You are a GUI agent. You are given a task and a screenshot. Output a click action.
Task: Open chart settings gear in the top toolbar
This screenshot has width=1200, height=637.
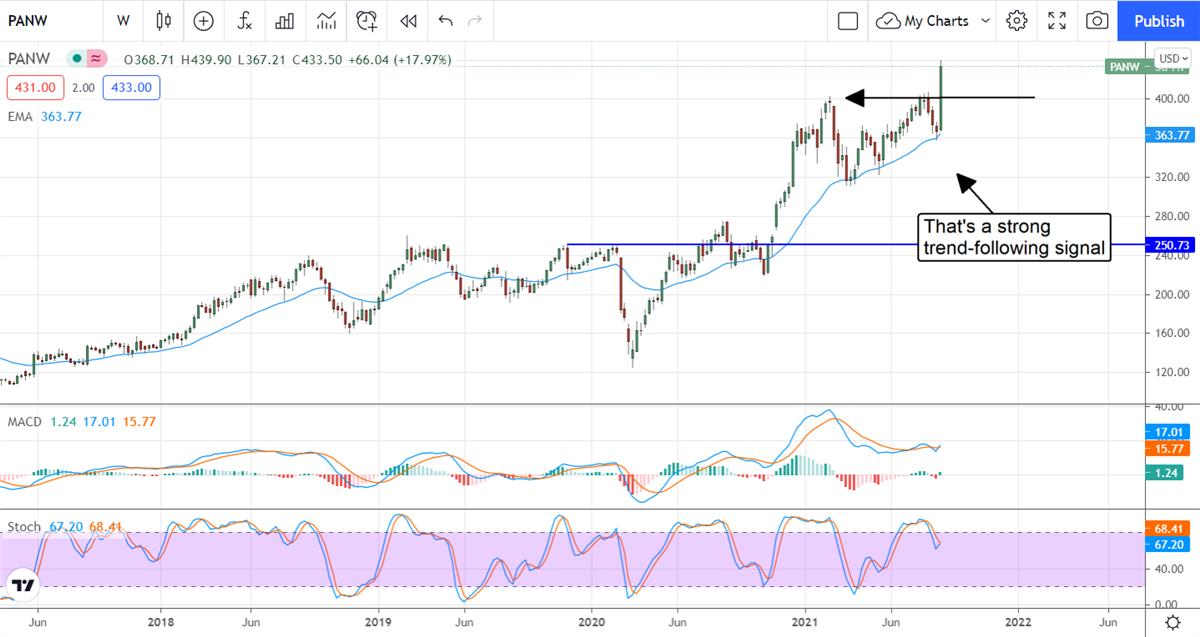[1017, 20]
